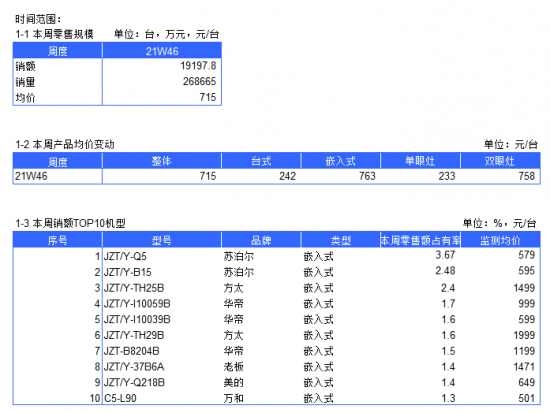Click monitored price 1471
Viewport: 550px width, 413px height.
tap(524, 367)
